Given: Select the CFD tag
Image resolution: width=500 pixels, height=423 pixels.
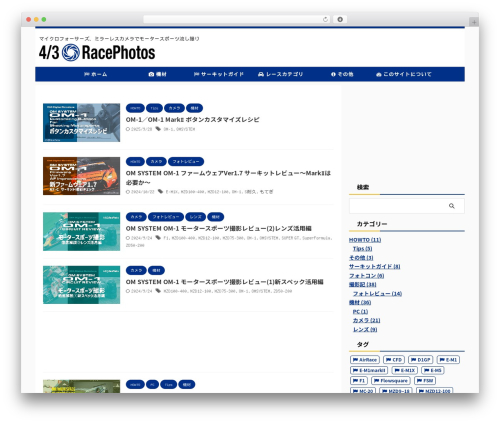Looking at the screenshot, I should click(394, 360).
